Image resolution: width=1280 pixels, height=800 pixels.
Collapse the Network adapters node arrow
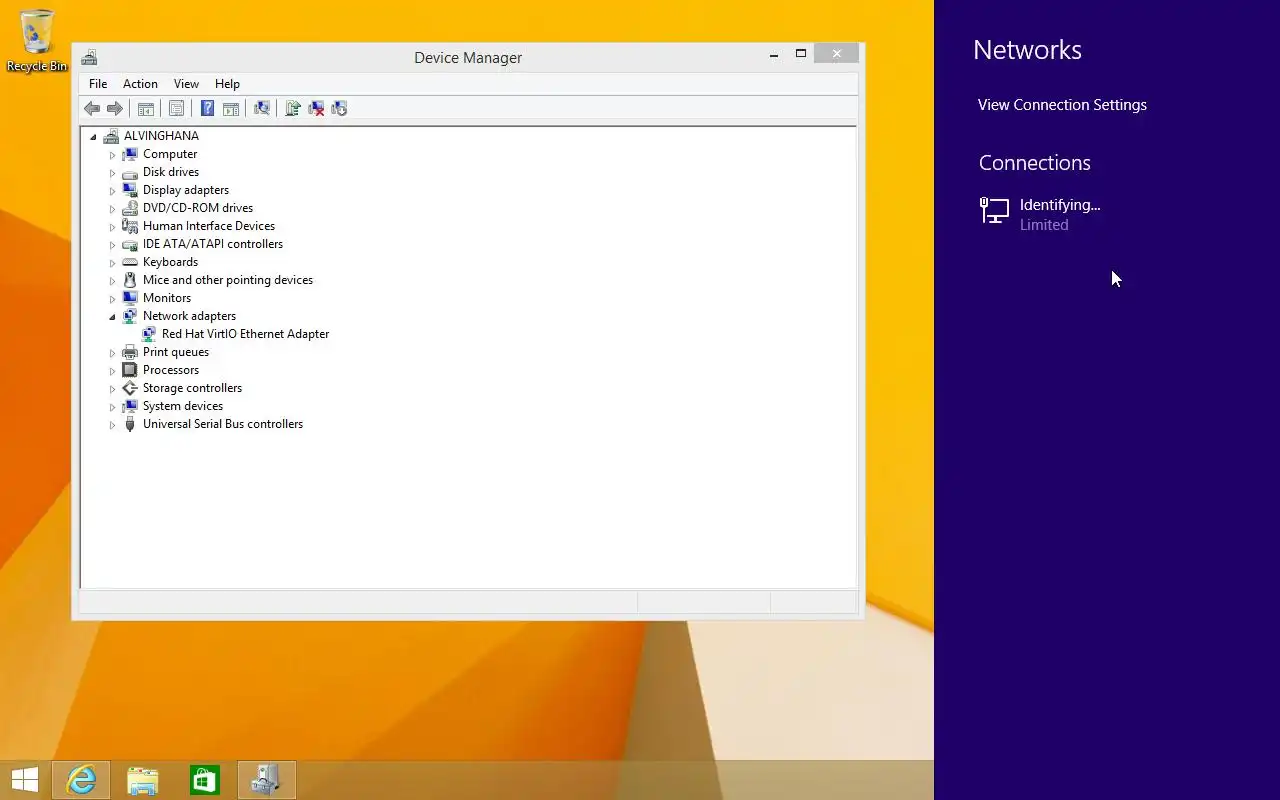(x=112, y=317)
